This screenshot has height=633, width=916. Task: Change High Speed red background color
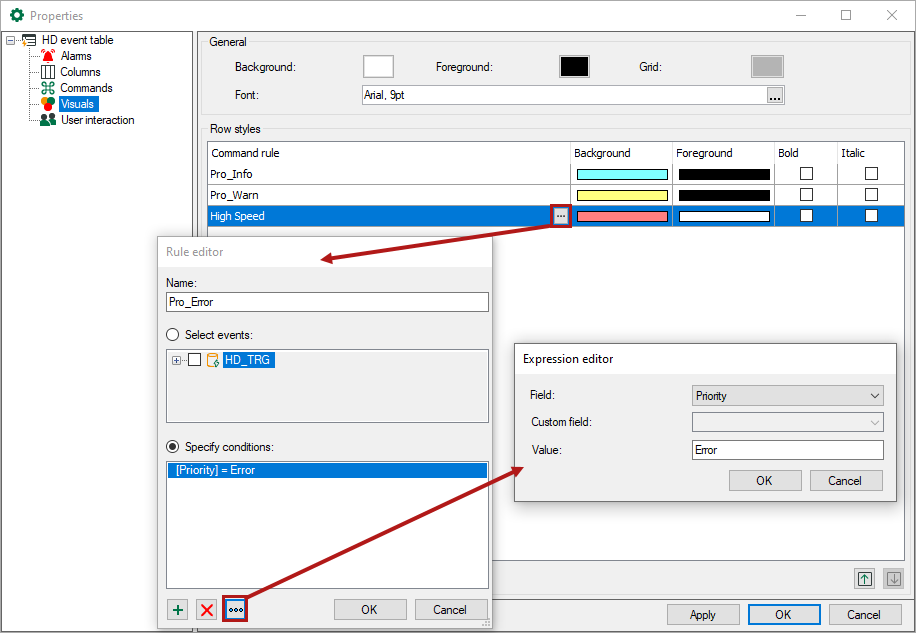[622, 216]
